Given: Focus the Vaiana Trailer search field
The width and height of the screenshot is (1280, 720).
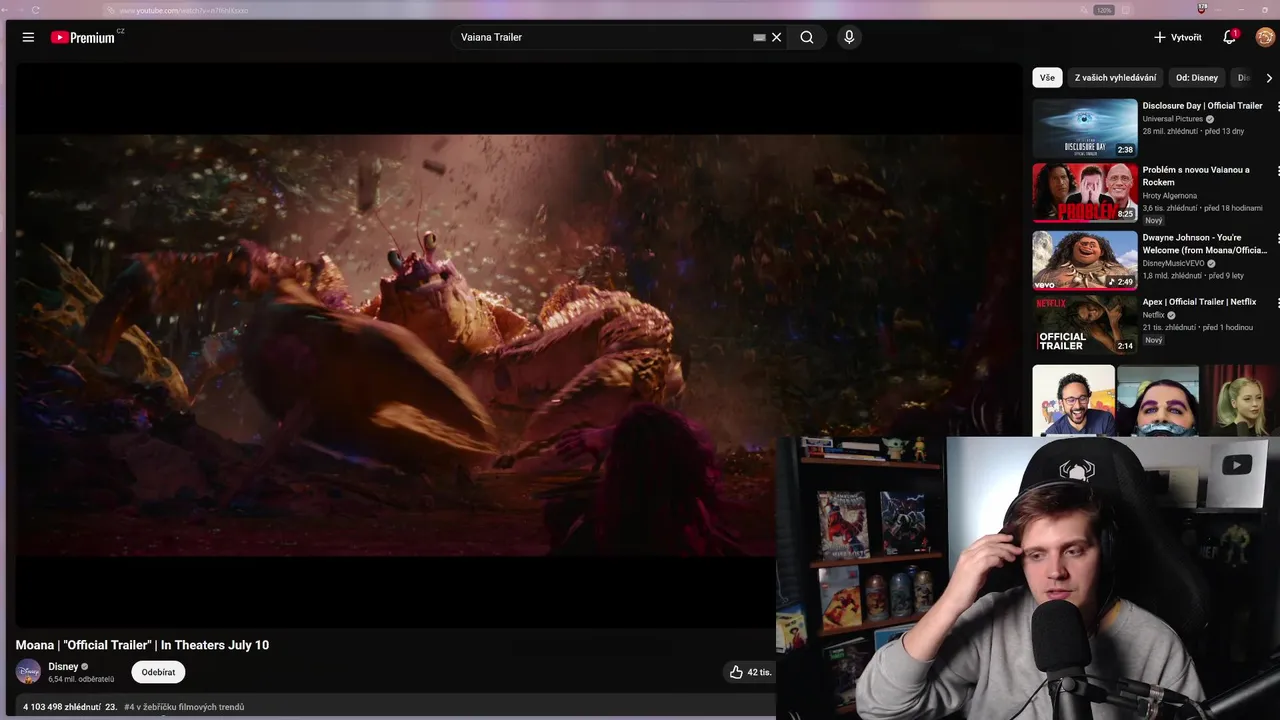Looking at the screenshot, I should [x=600, y=37].
